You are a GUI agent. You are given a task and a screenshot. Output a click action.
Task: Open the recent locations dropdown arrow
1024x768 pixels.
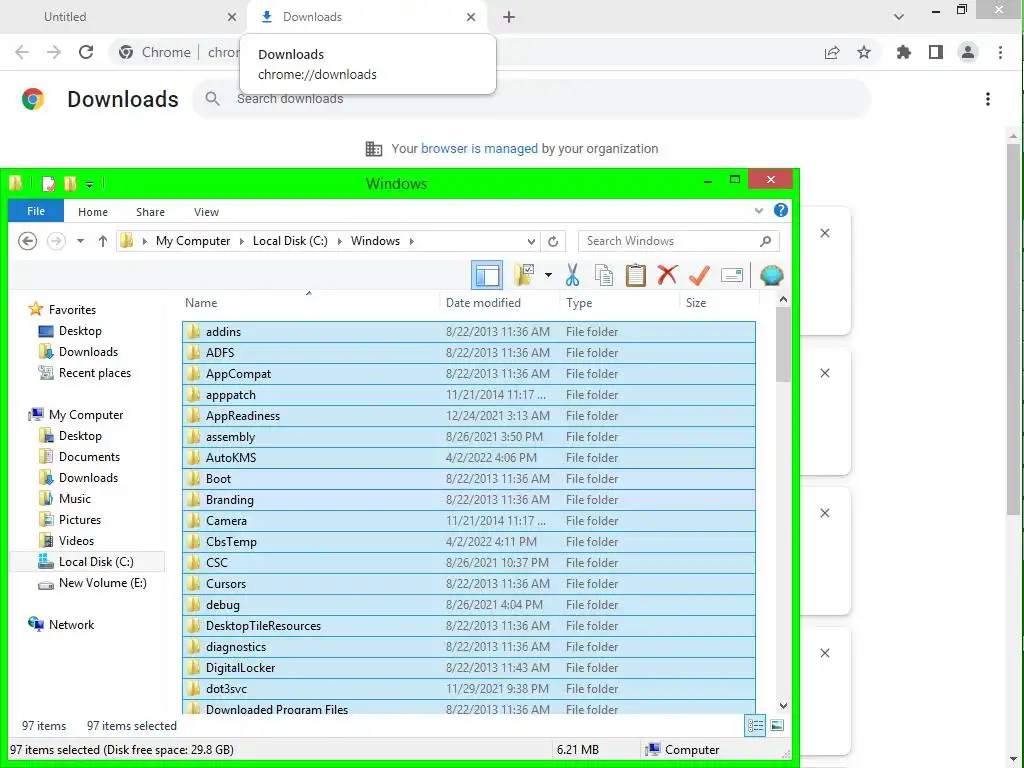(80, 241)
